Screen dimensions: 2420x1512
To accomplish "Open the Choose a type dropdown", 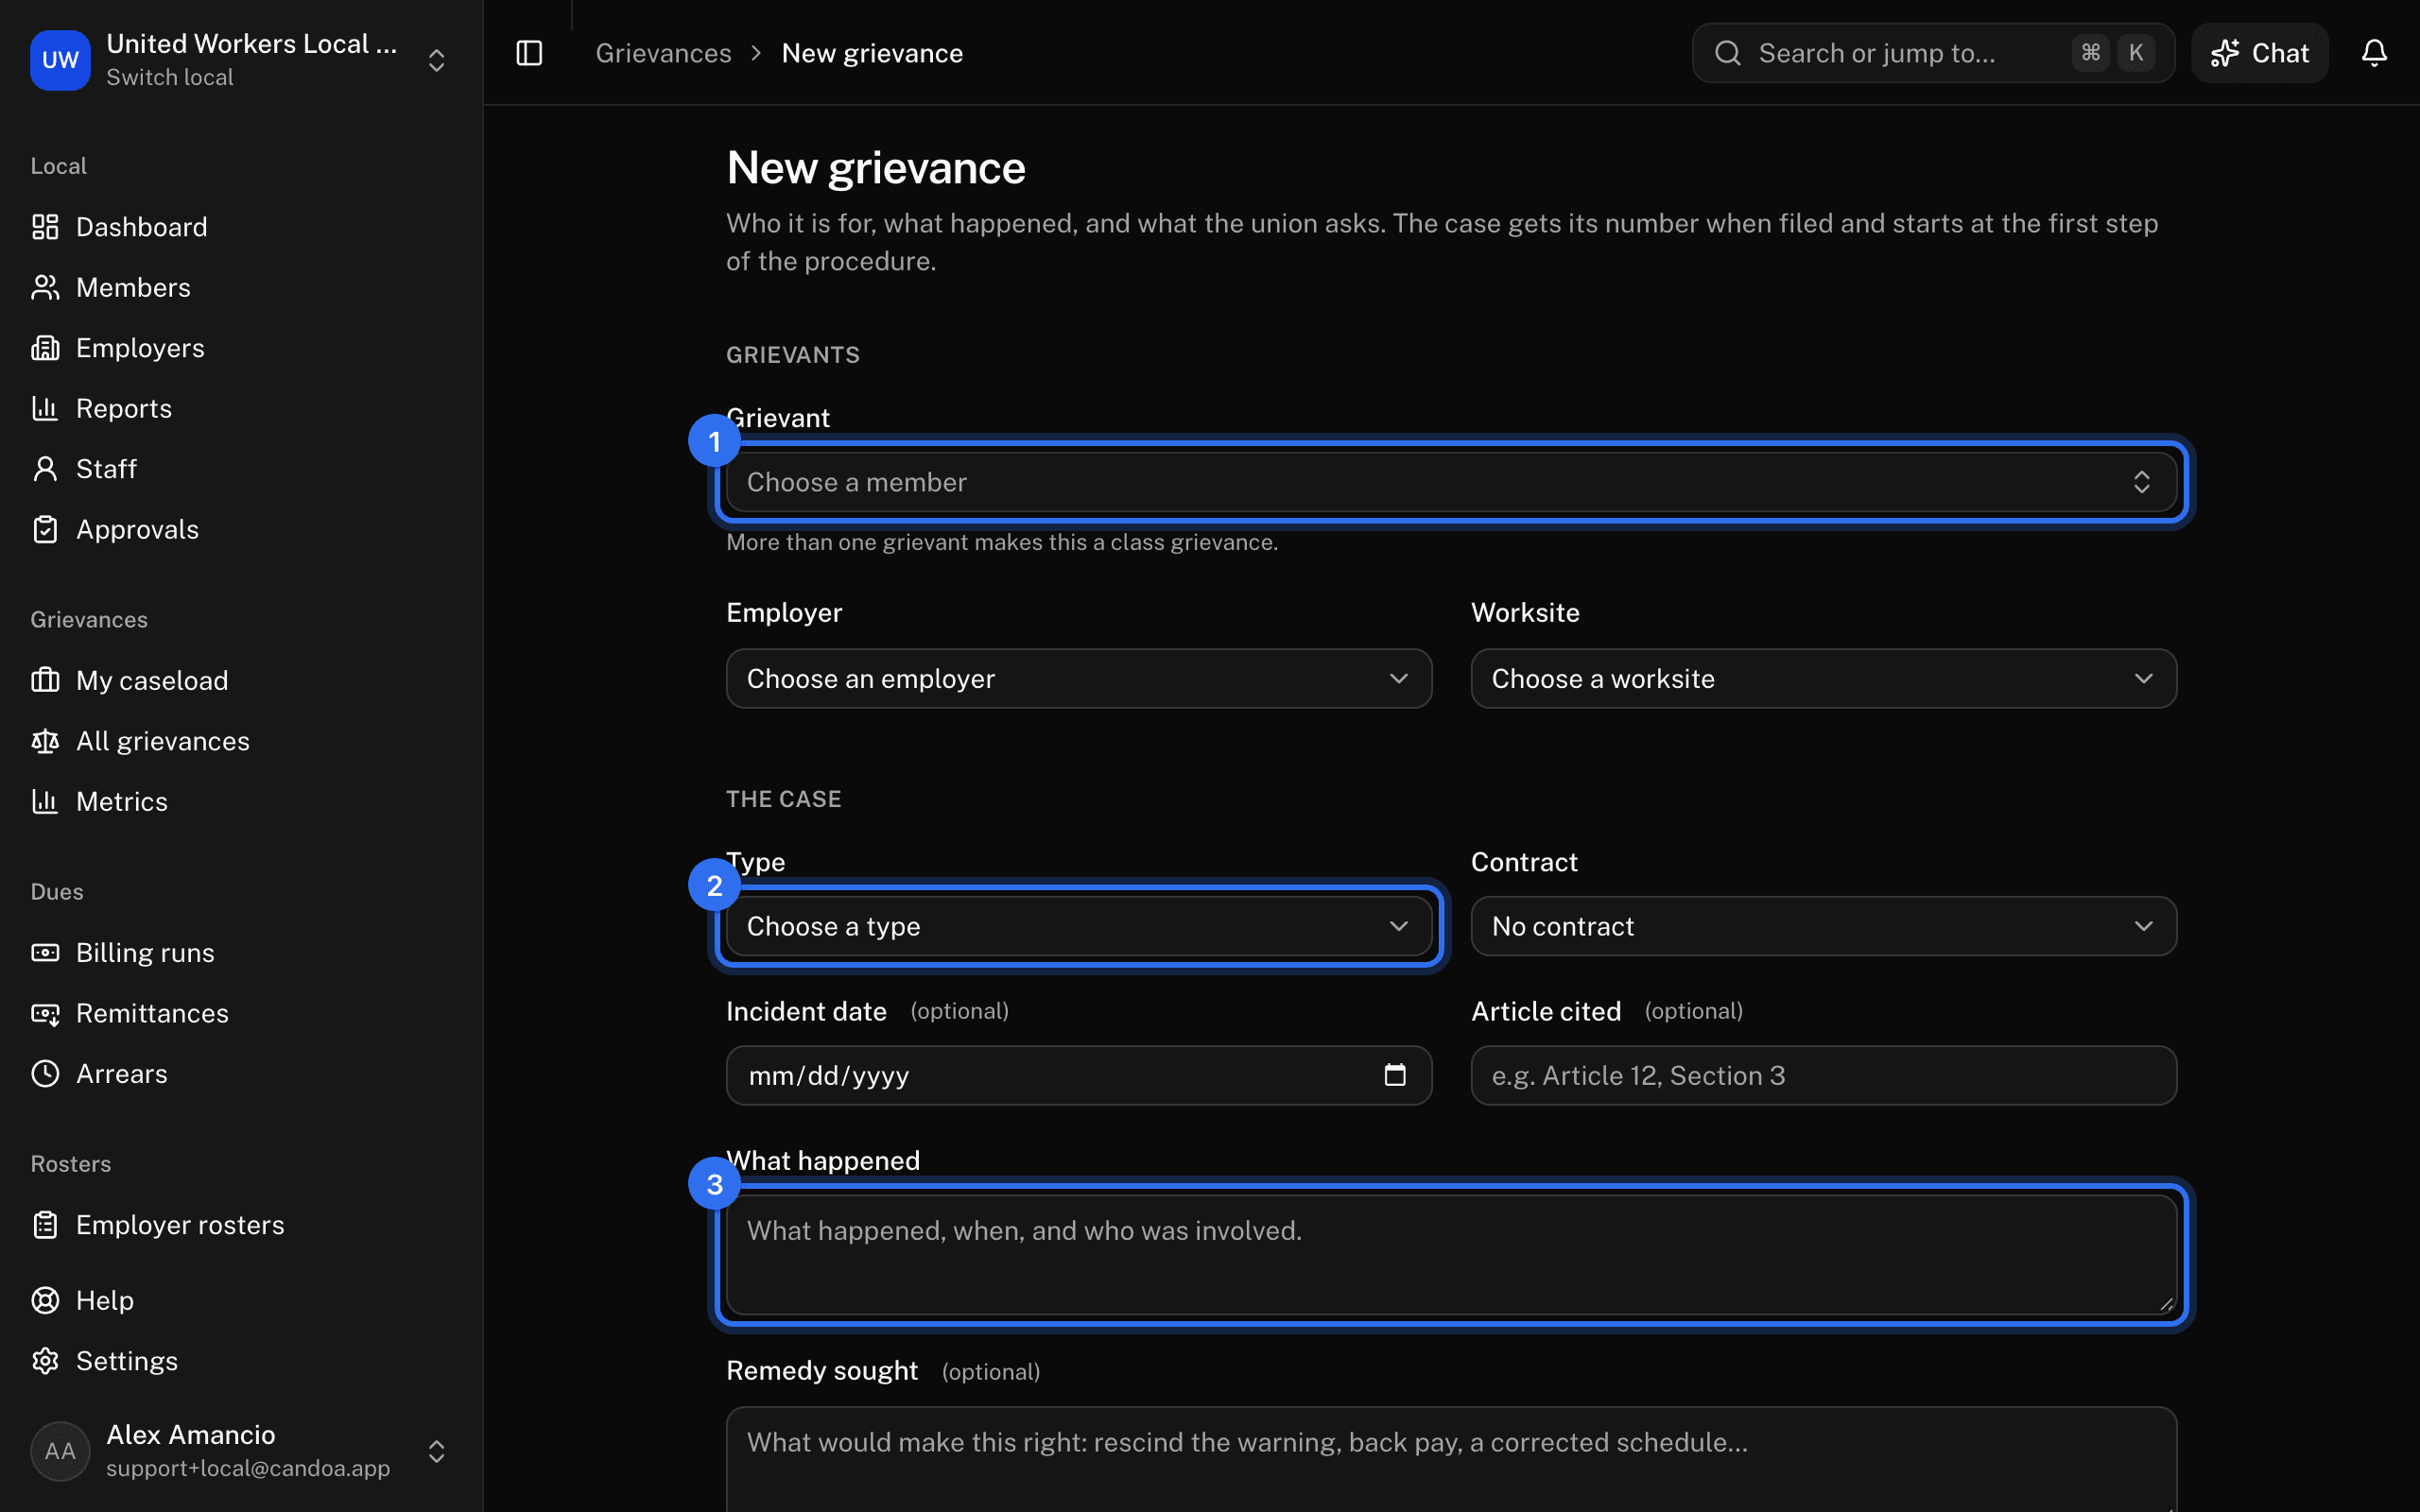I will point(1078,926).
